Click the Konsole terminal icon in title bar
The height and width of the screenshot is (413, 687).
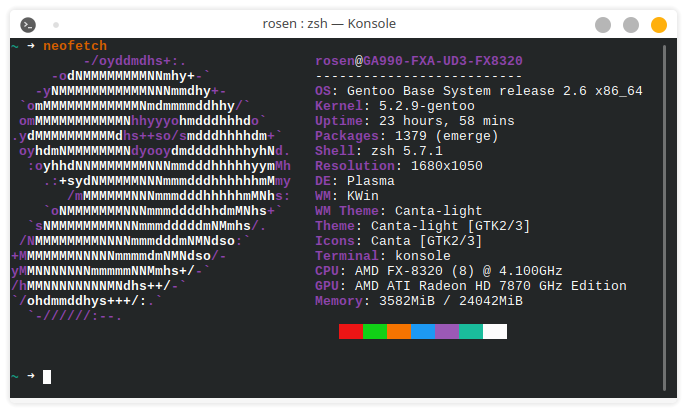pos(28,25)
